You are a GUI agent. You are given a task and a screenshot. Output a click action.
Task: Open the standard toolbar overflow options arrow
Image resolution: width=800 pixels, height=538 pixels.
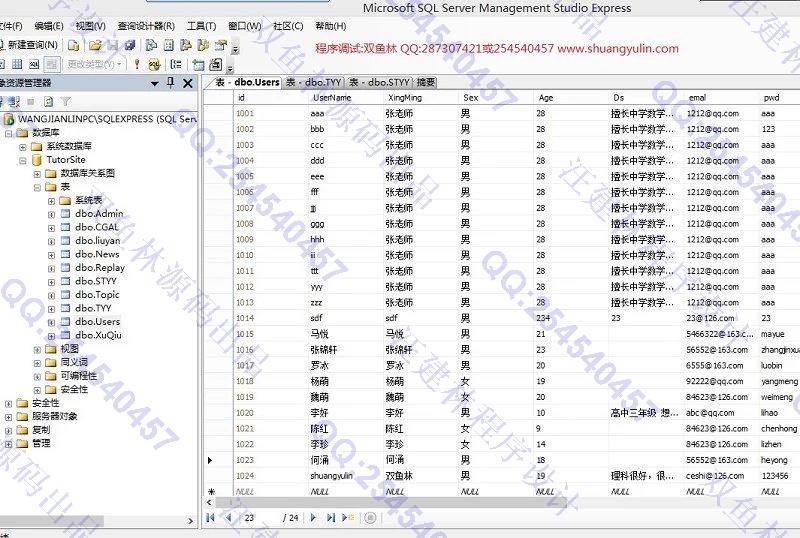click(235, 50)
